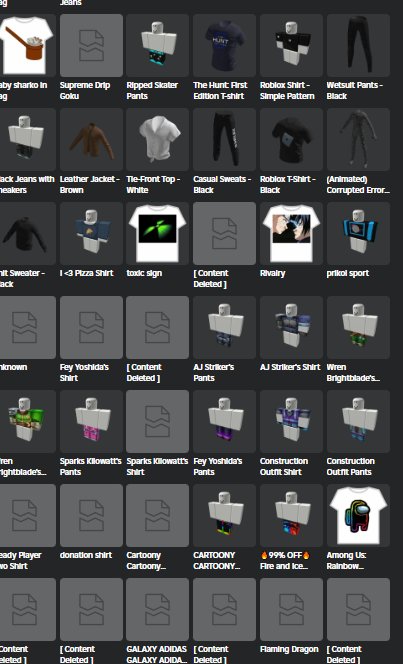Open the Wetsuit Pants - Black thumbnail
Viewport: 403px width, 664px height.
click(x=358, y=45)
